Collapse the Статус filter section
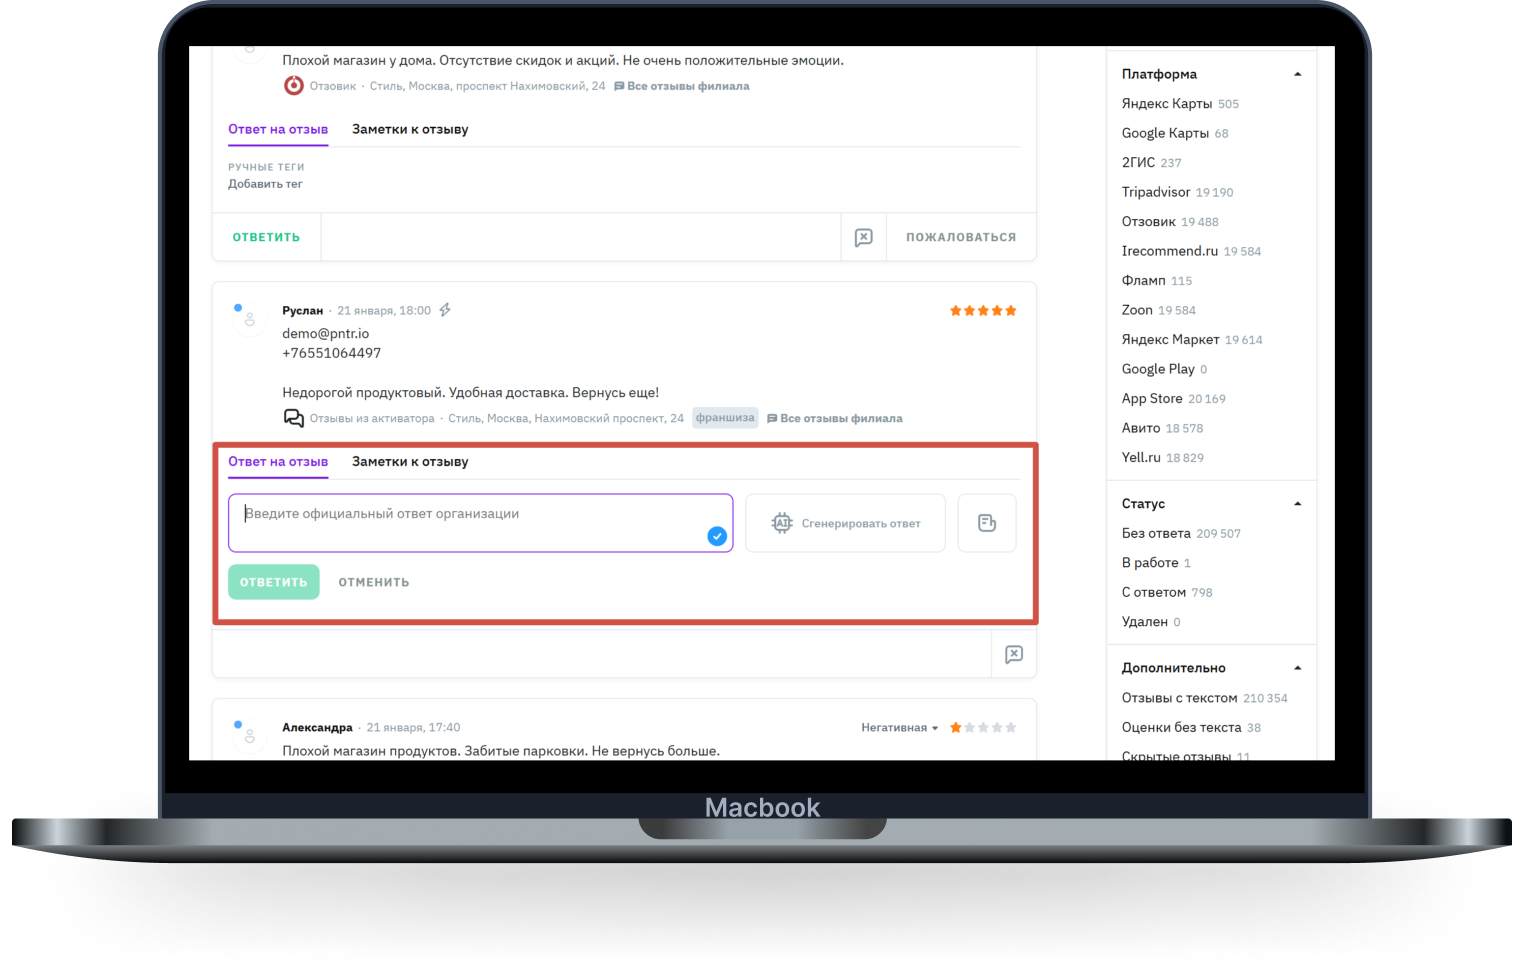Screen dimensions: 1524x968 [1297, 504]
